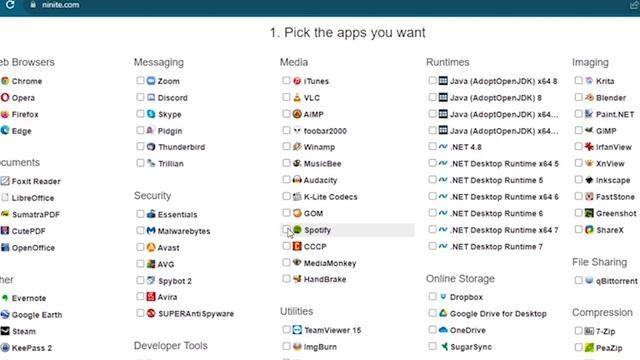640x360 pixels.
Task: Click the Google Earth label
Action: [37, 315]
